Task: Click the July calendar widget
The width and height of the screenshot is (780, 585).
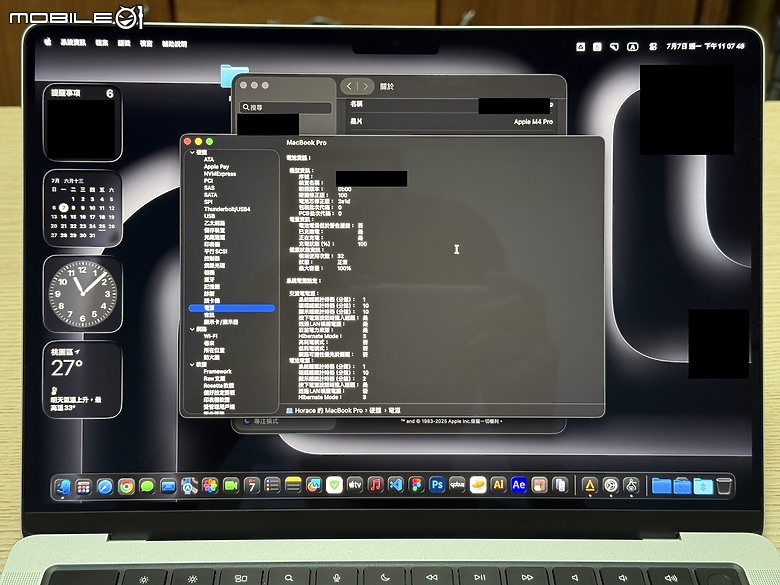Action: coord(83,208)
